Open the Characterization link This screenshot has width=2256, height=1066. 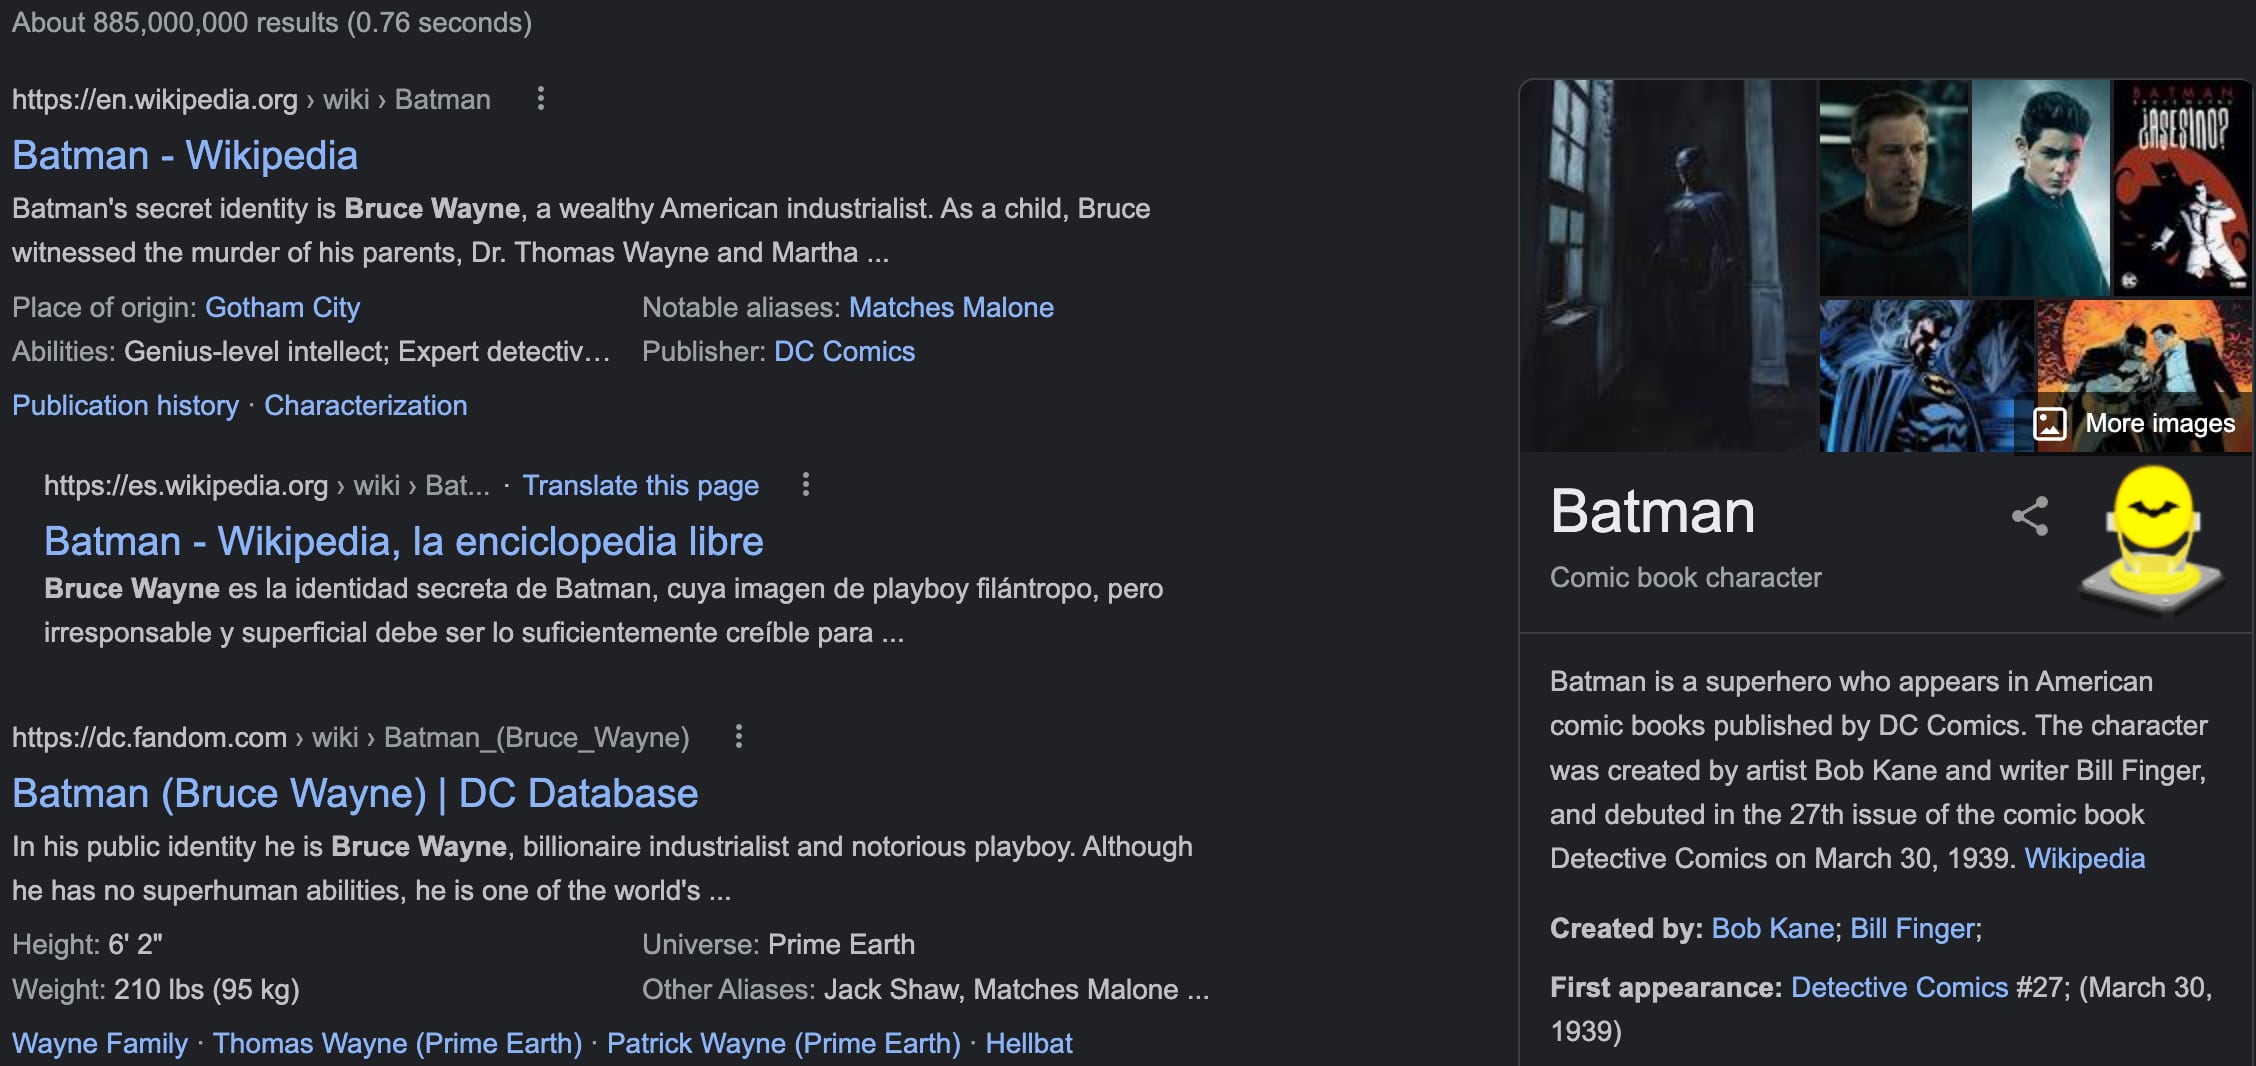365,405
